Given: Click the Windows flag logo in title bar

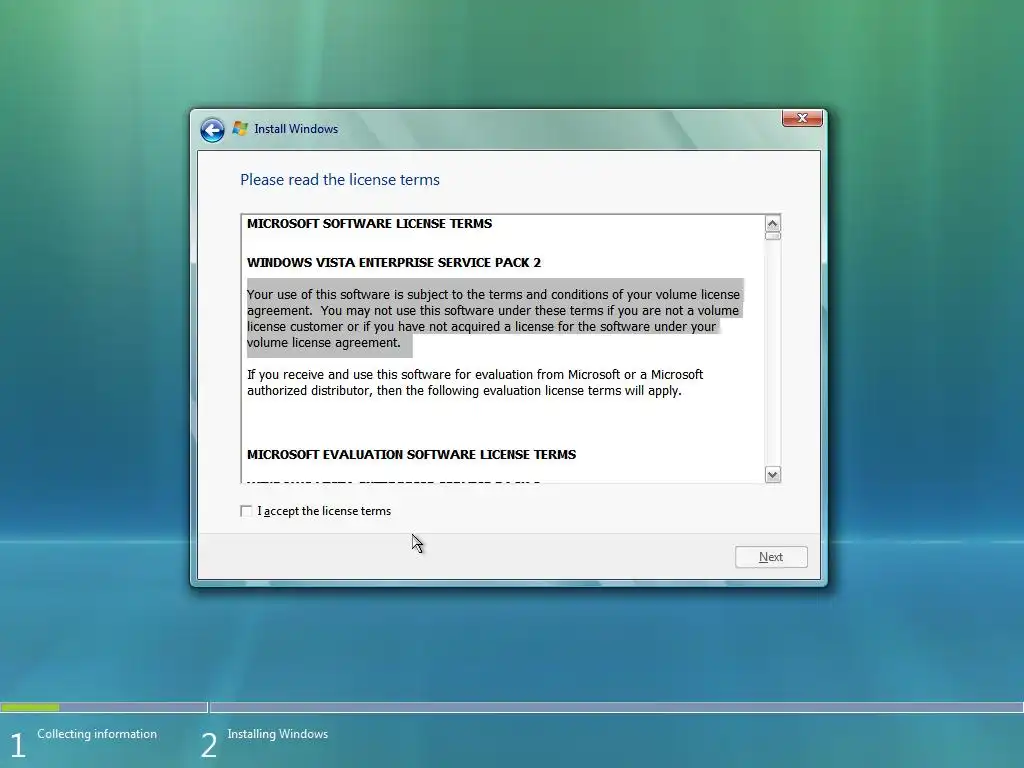Looking at the screenshot, I should pos(240,129).
